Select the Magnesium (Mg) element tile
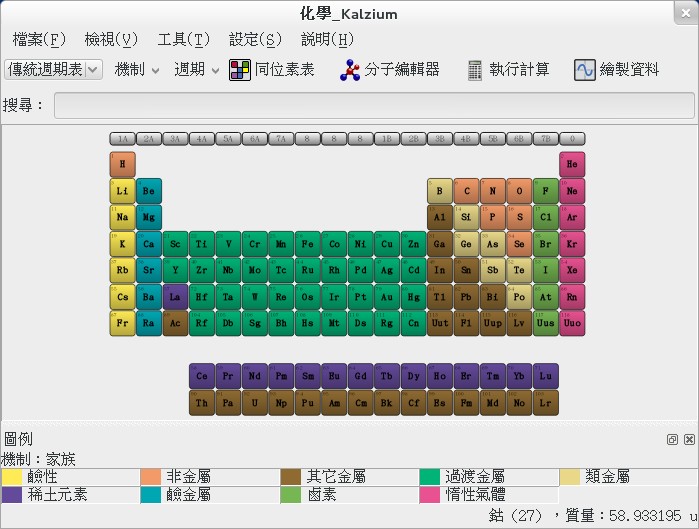The image size is (699, 529). coord(149,217)
